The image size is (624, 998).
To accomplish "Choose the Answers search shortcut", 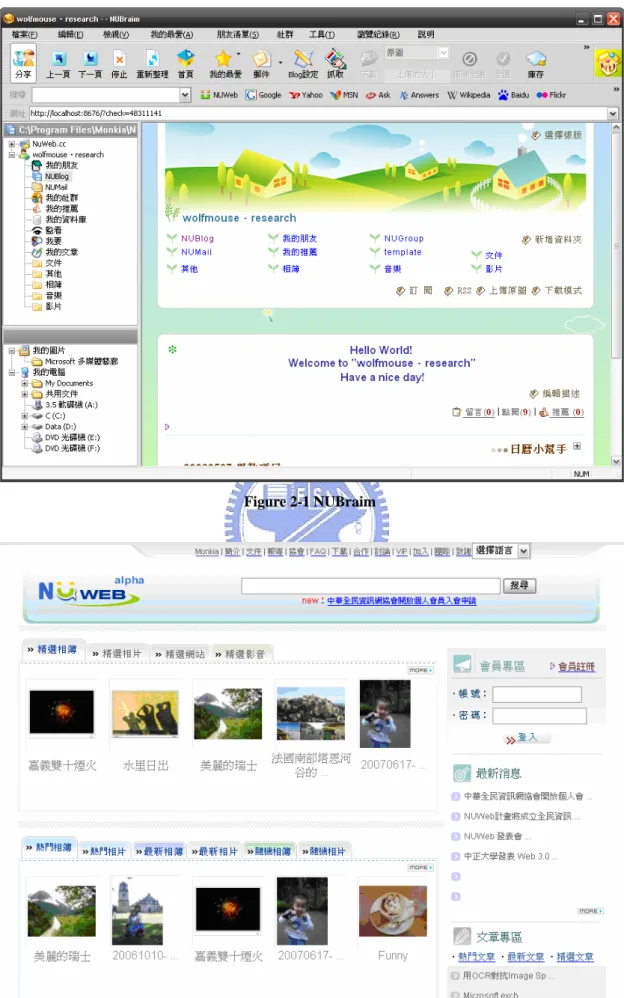I will 419,95.
